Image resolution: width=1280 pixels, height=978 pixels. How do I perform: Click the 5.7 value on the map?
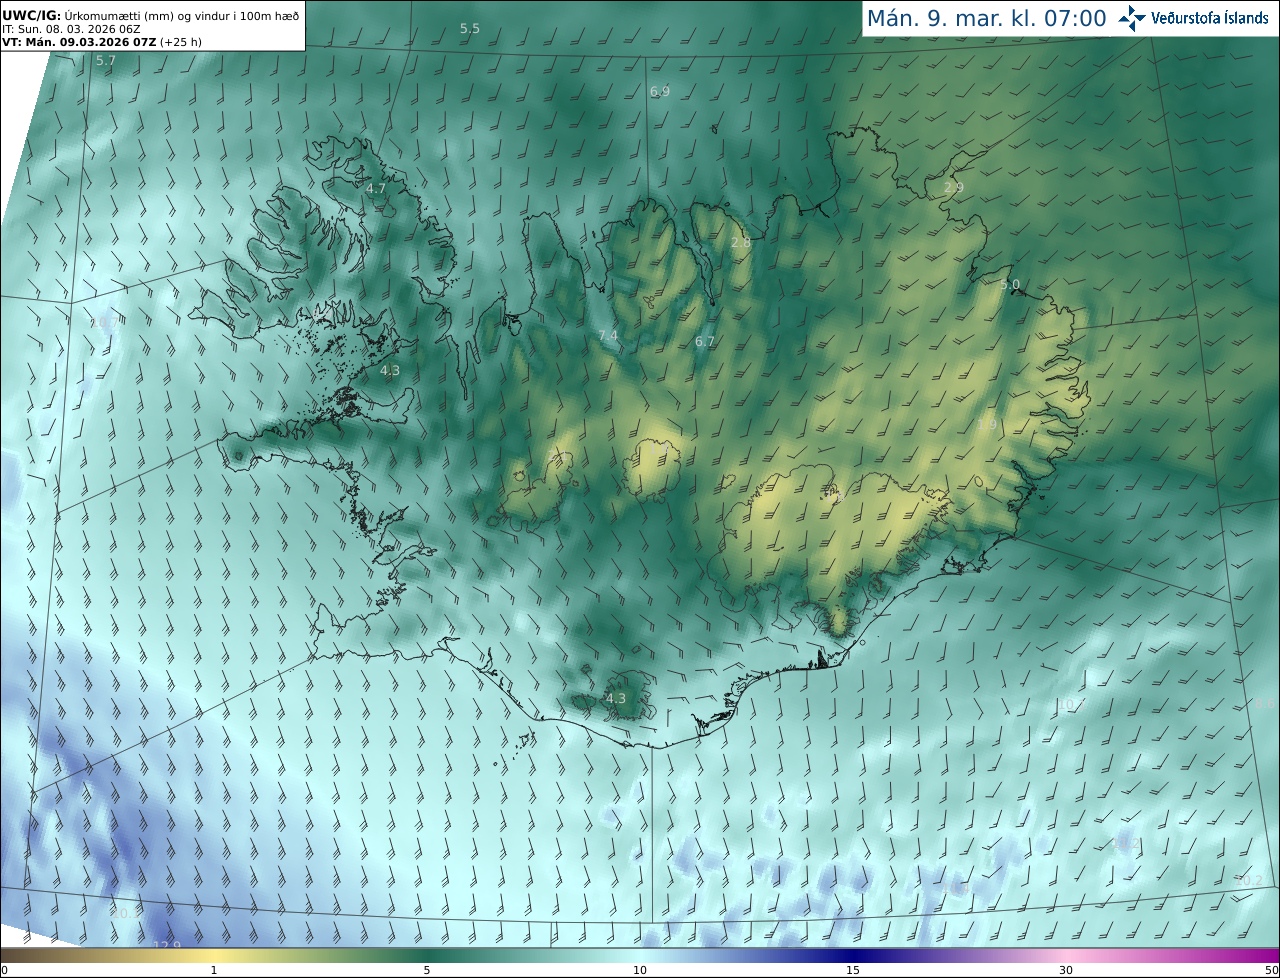coord(106,61)
